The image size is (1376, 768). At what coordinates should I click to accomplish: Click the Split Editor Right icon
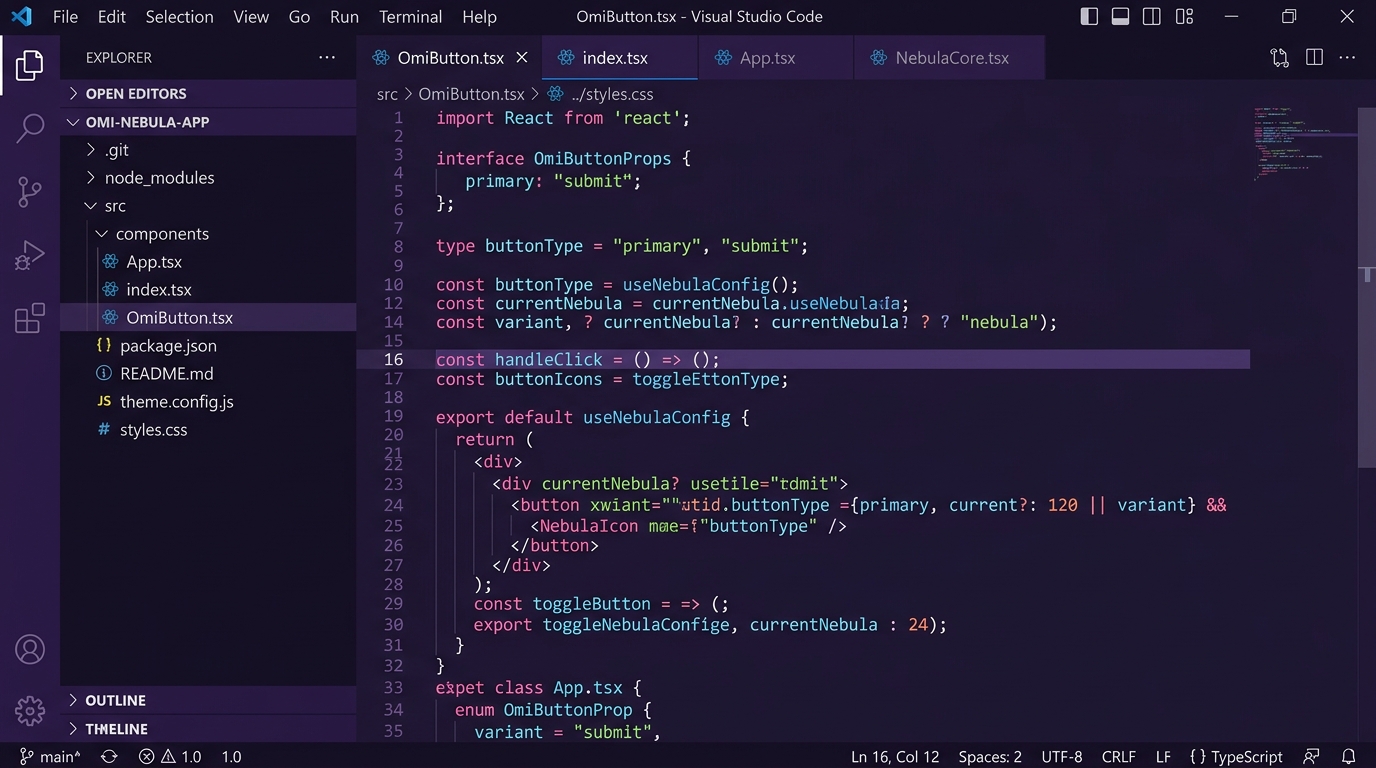pyautogui.click(x=1314, y=58)
